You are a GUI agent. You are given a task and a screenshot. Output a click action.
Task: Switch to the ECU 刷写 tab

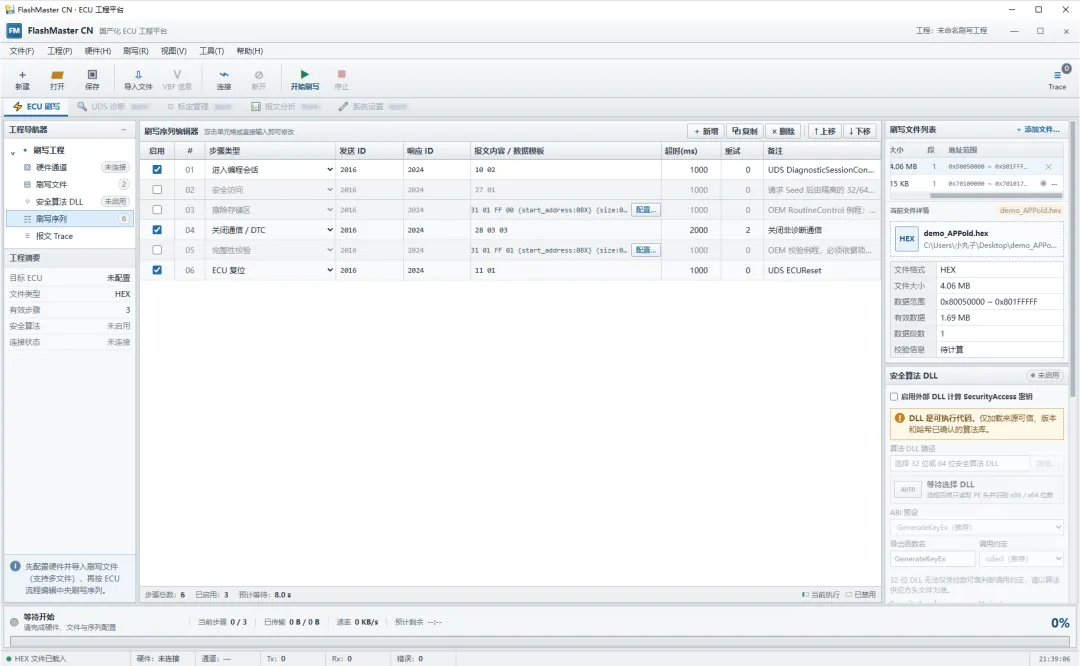tap(37, 107)
